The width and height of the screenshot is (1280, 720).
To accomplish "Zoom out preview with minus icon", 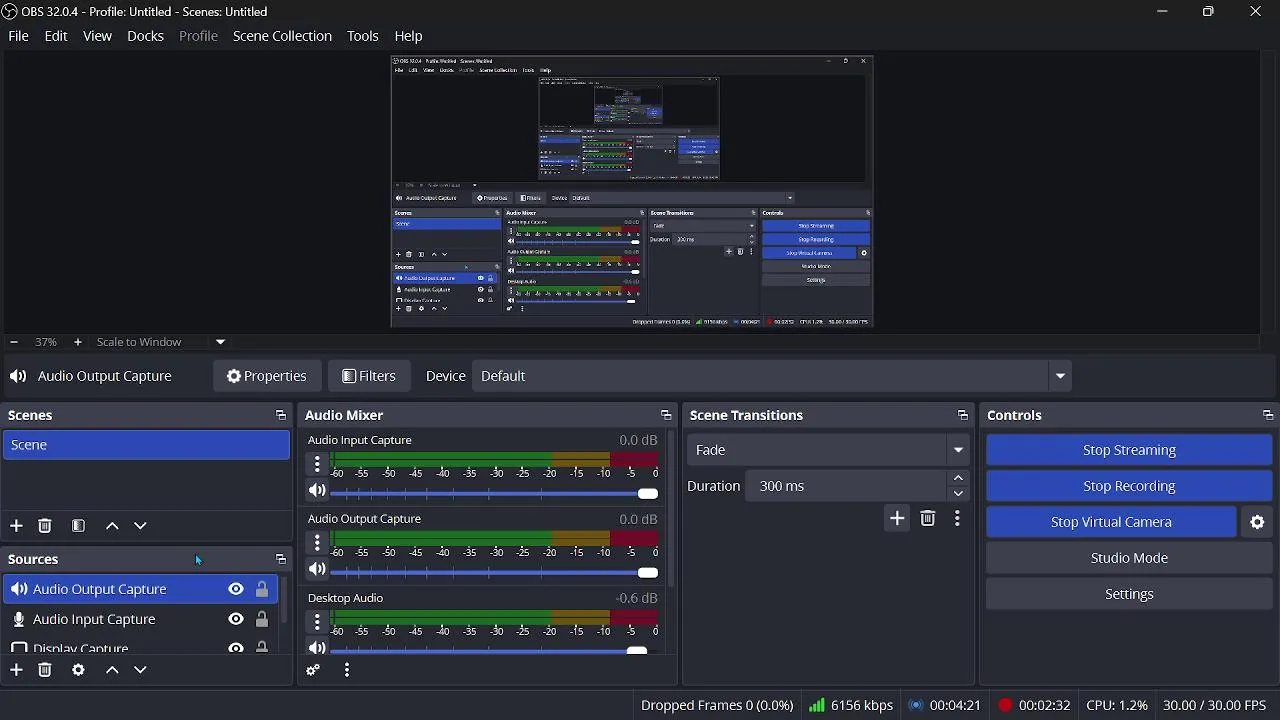I will (14, 342).
